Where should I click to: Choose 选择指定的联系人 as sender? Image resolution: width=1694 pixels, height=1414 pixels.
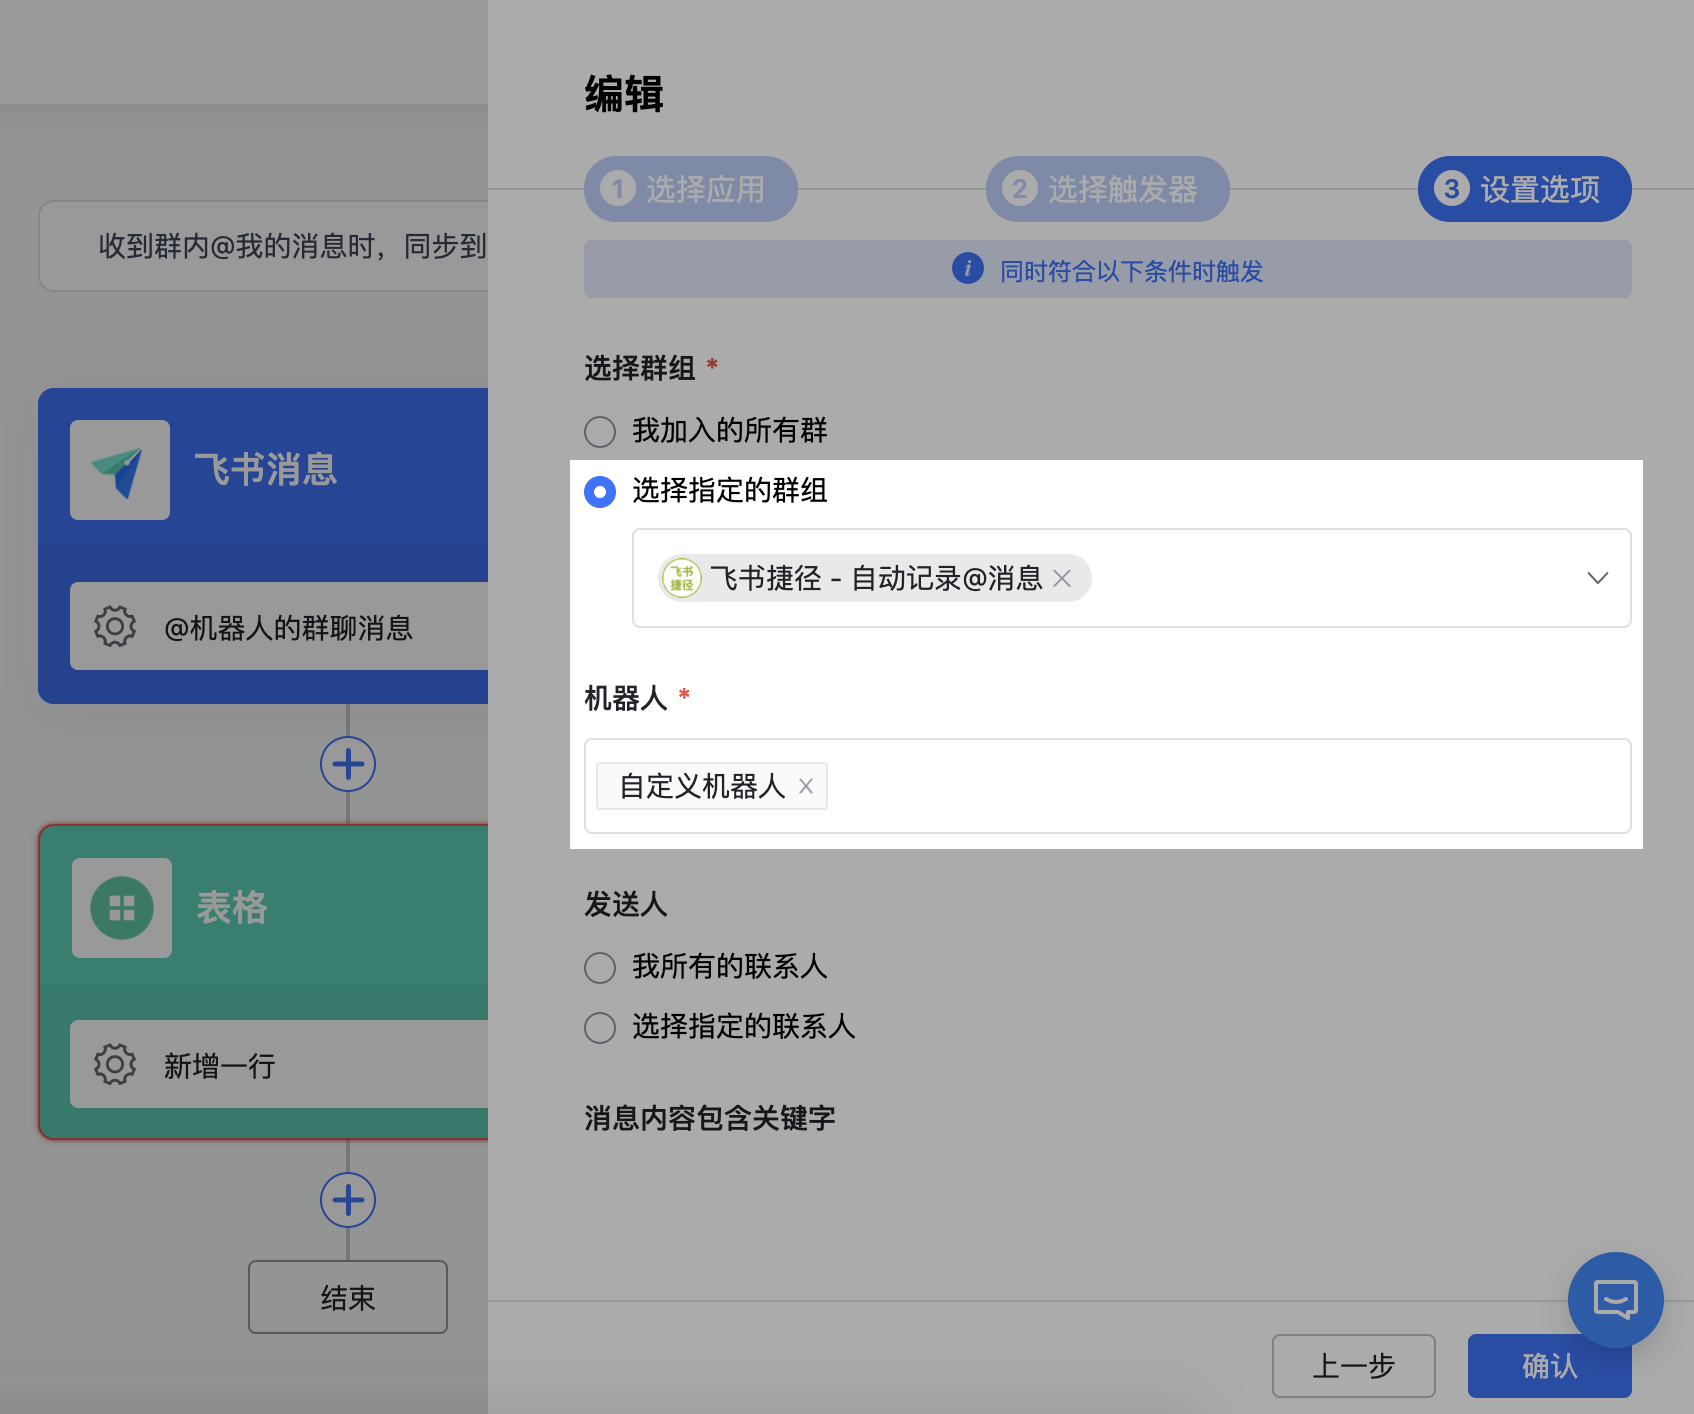coord(600,1028)
